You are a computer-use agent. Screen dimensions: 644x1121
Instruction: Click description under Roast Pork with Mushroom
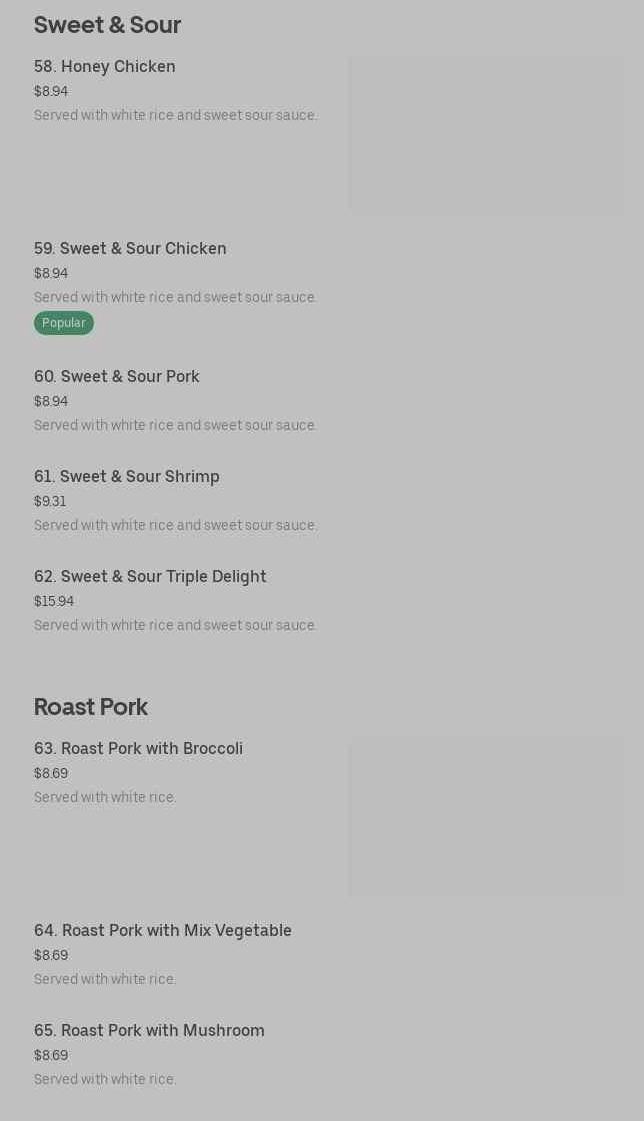(105, 1080)
